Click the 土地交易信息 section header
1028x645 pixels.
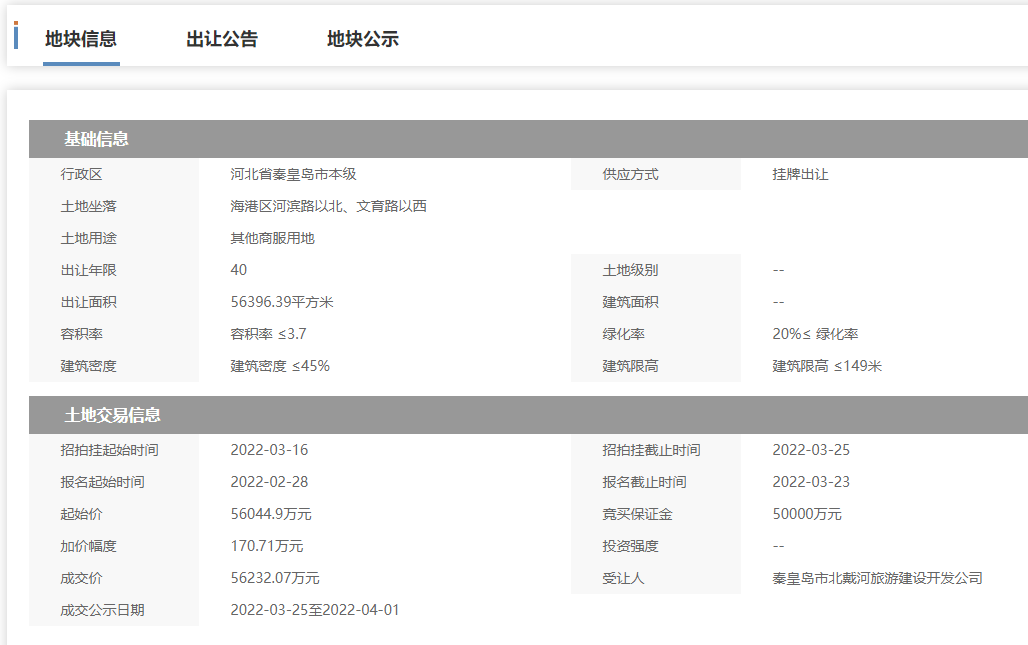point(113,415)
